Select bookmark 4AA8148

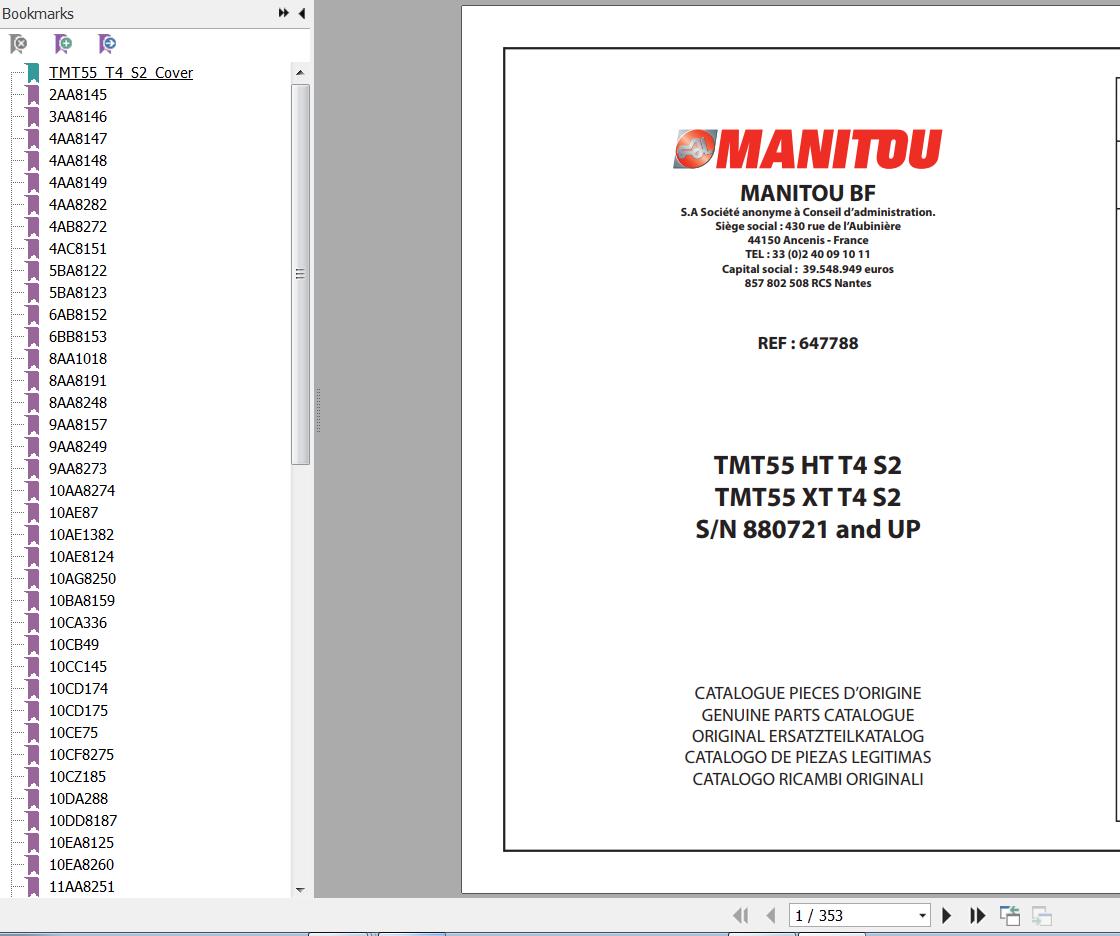point(78,161)
